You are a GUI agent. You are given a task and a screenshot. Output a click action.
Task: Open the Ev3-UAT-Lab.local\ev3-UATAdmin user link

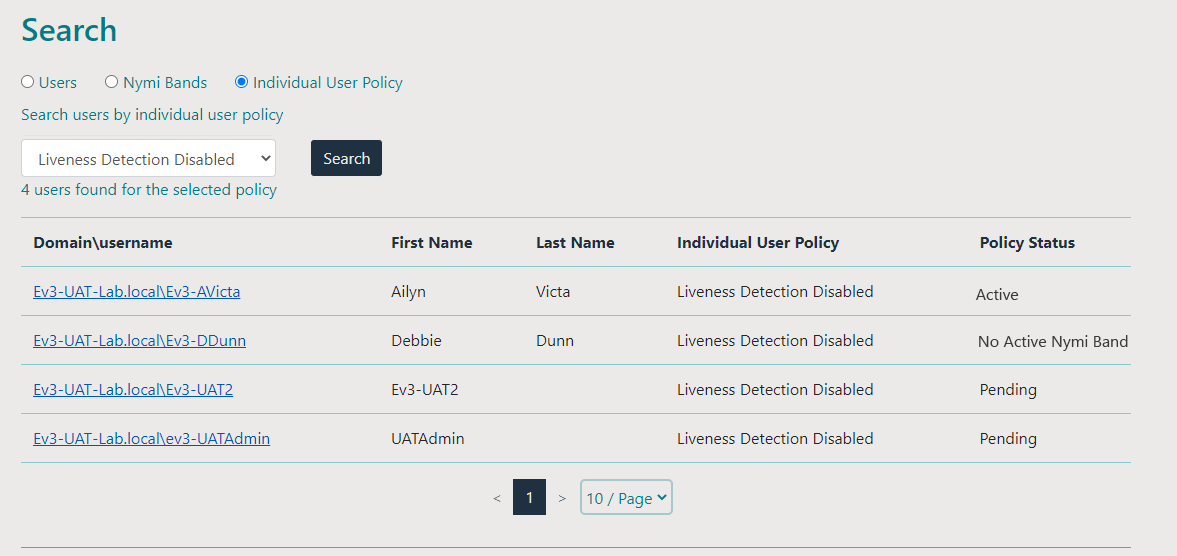coord(151,439)
